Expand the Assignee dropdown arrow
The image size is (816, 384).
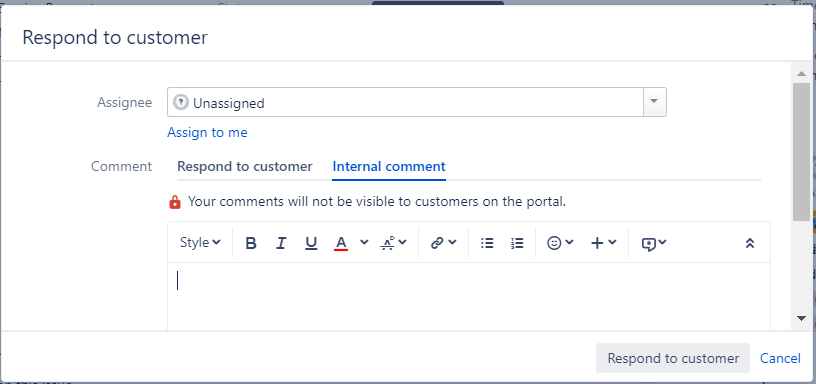tap(655, 102)
